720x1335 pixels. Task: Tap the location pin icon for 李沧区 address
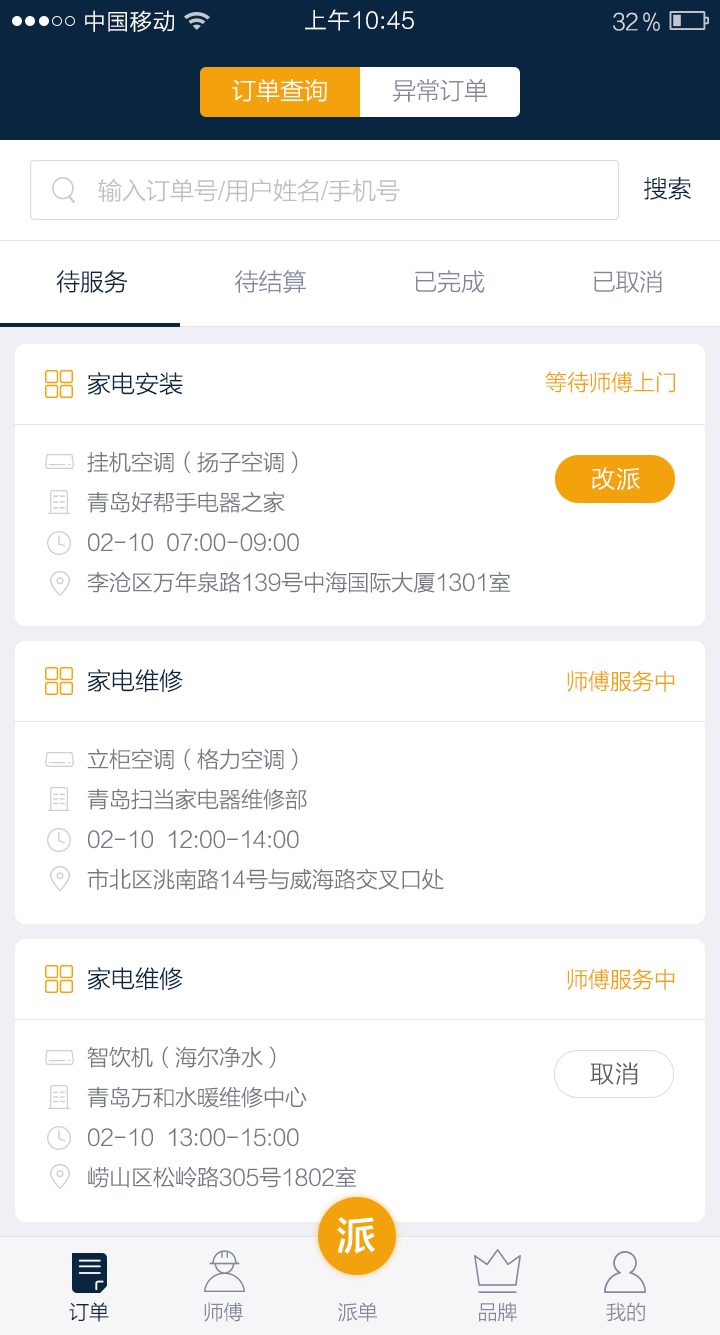click(x=60, y=583)
